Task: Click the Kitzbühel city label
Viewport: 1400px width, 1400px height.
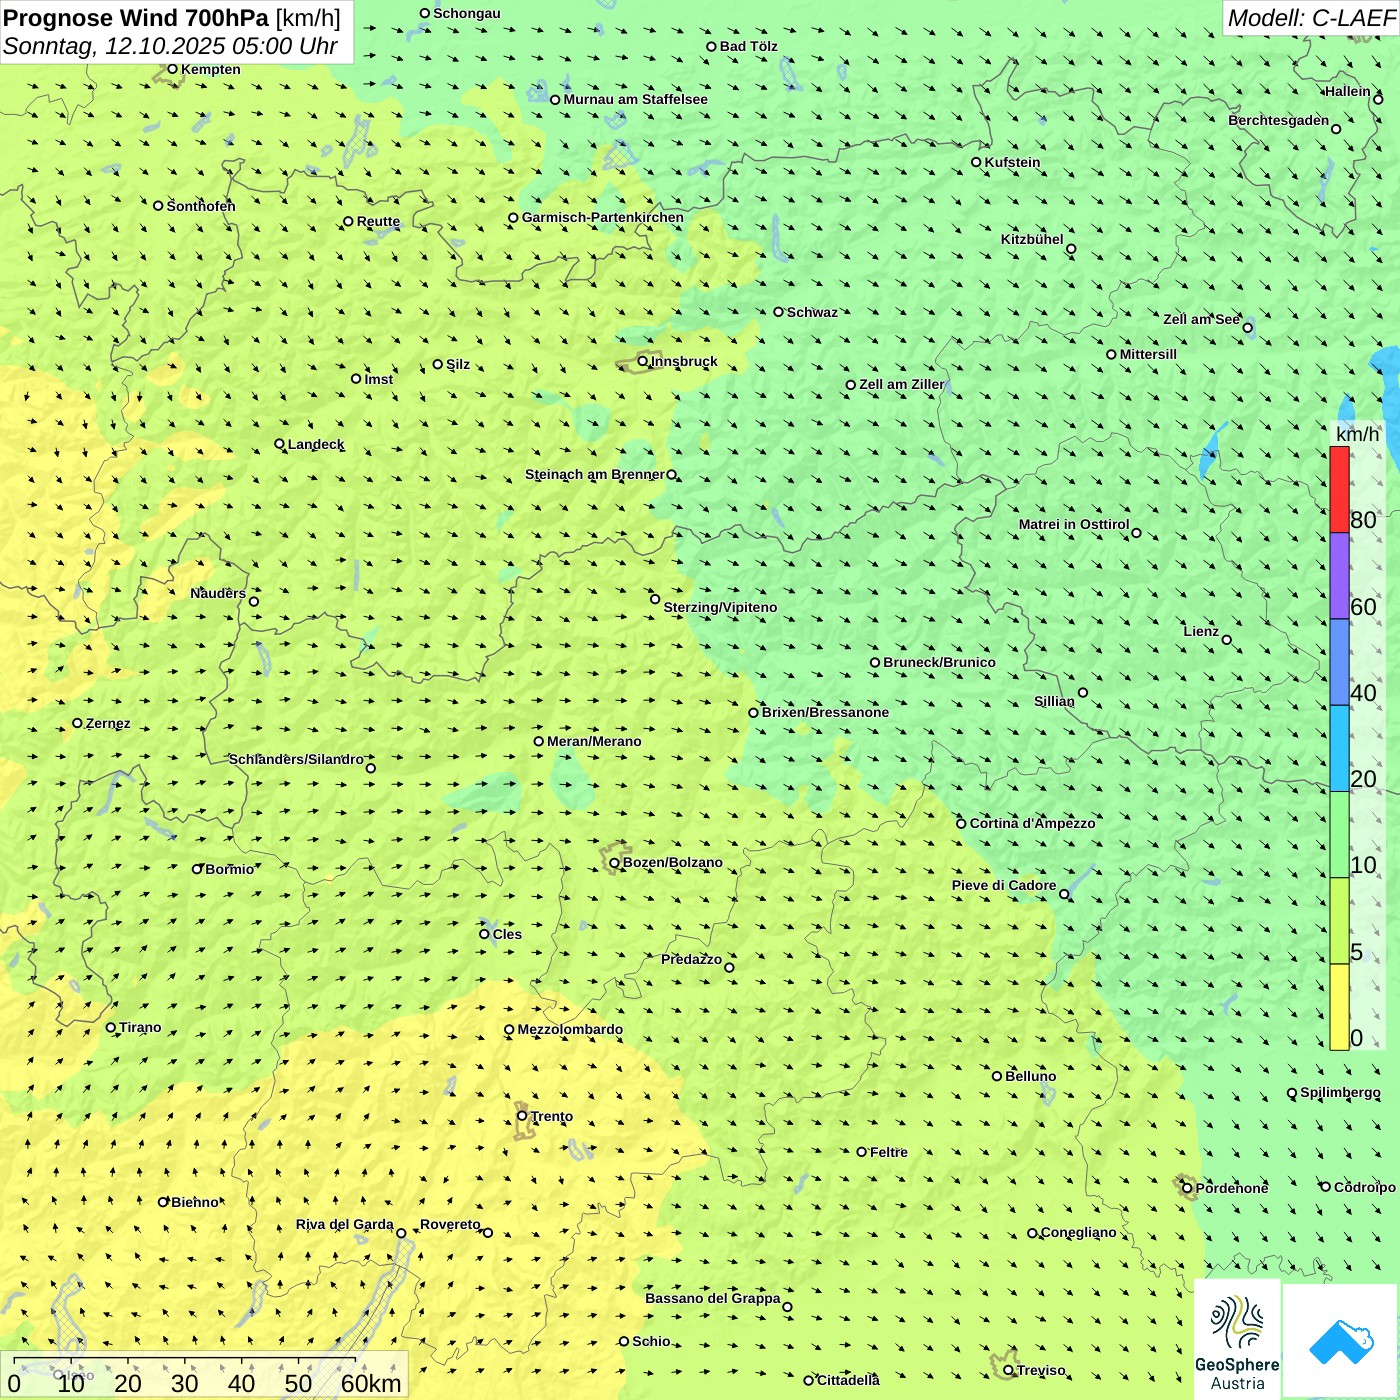Action: [1032, 239]
